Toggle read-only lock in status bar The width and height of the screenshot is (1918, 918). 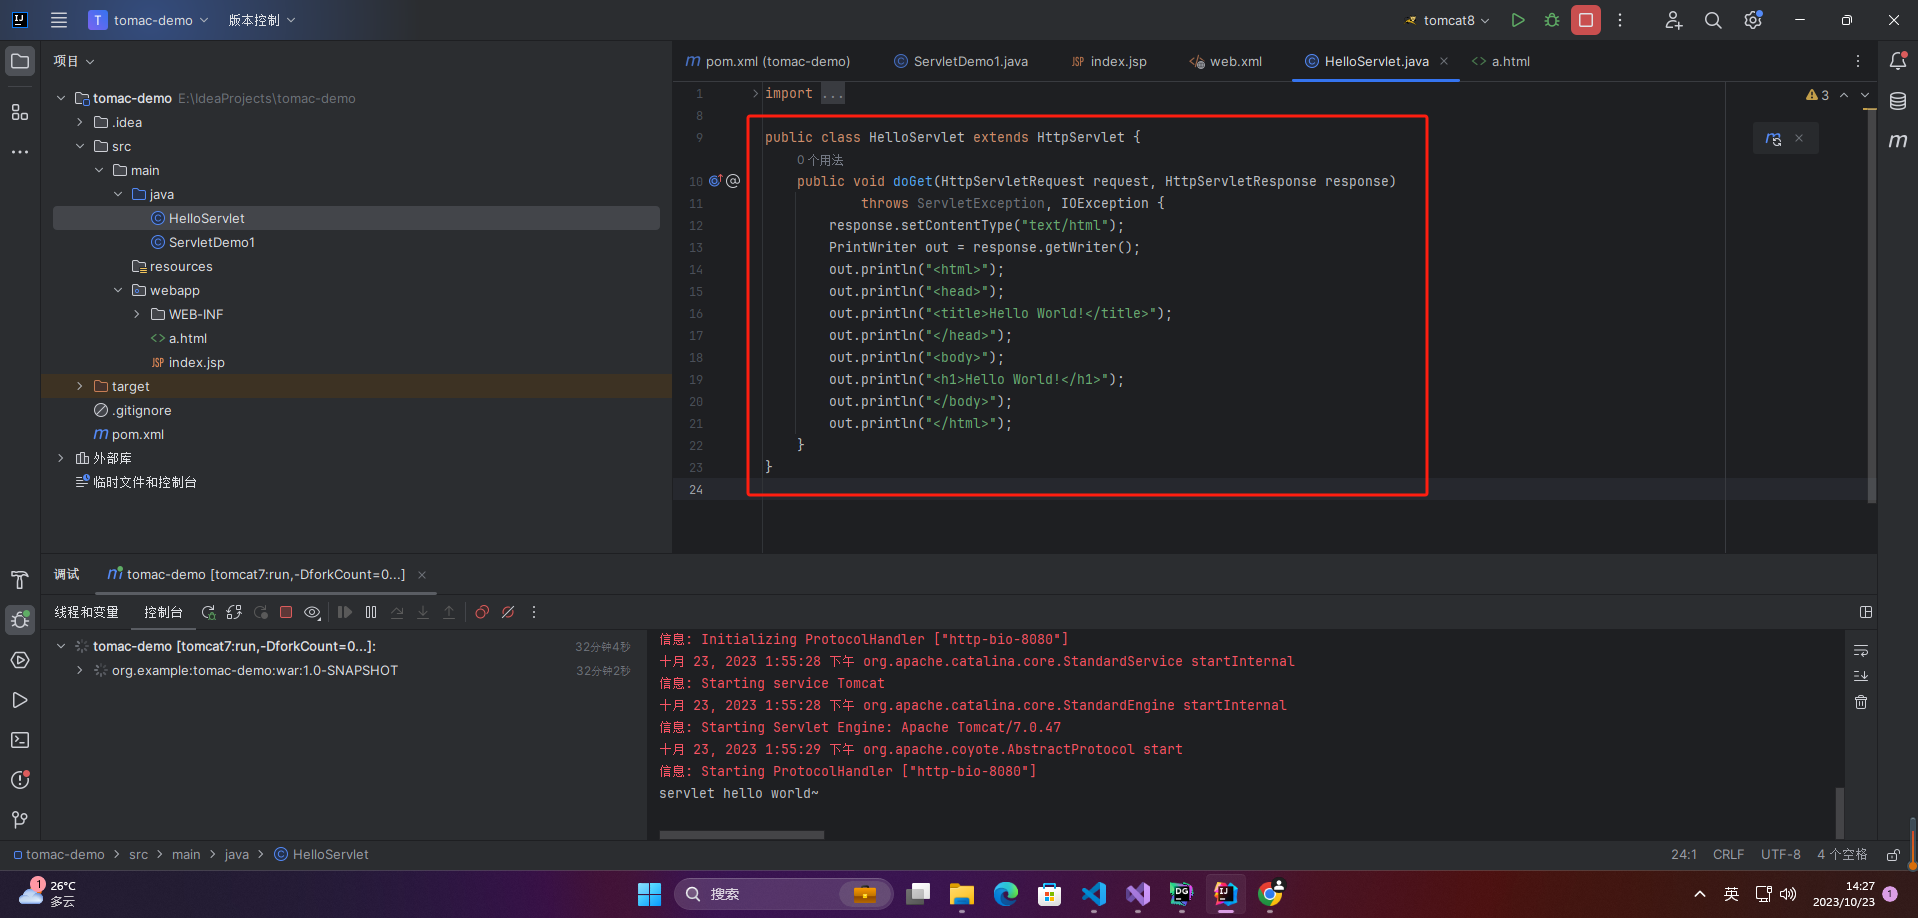pos(1893,855)
